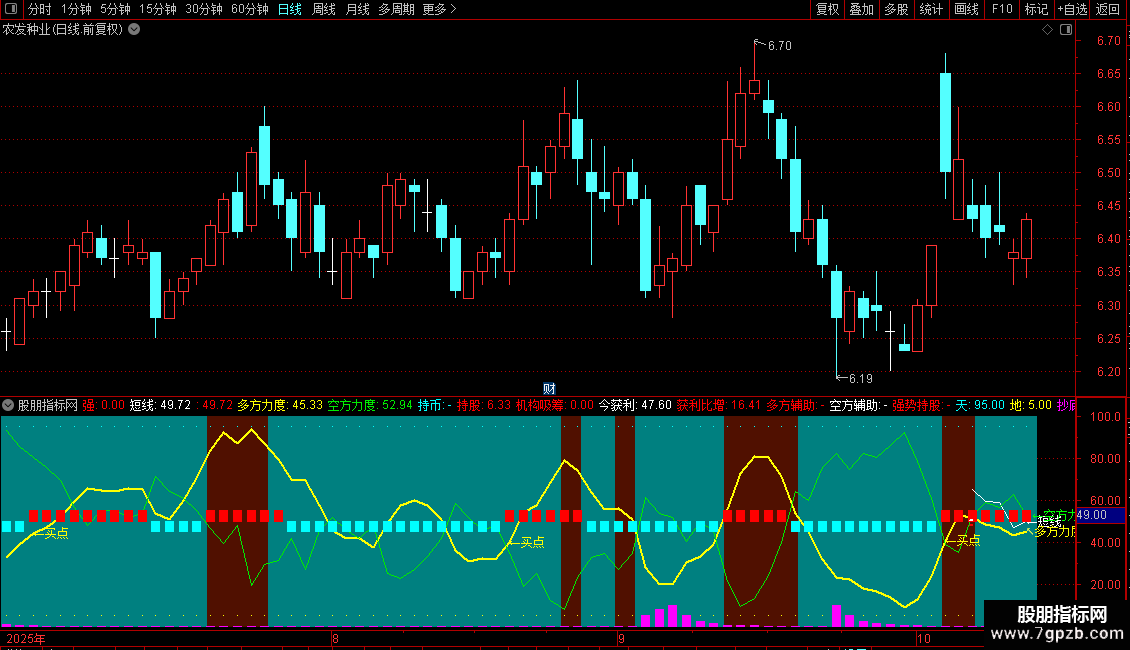Viewport: 1130px width, 650px height.
Task: Open F10 company information
Action: (x=1002, y=9)
